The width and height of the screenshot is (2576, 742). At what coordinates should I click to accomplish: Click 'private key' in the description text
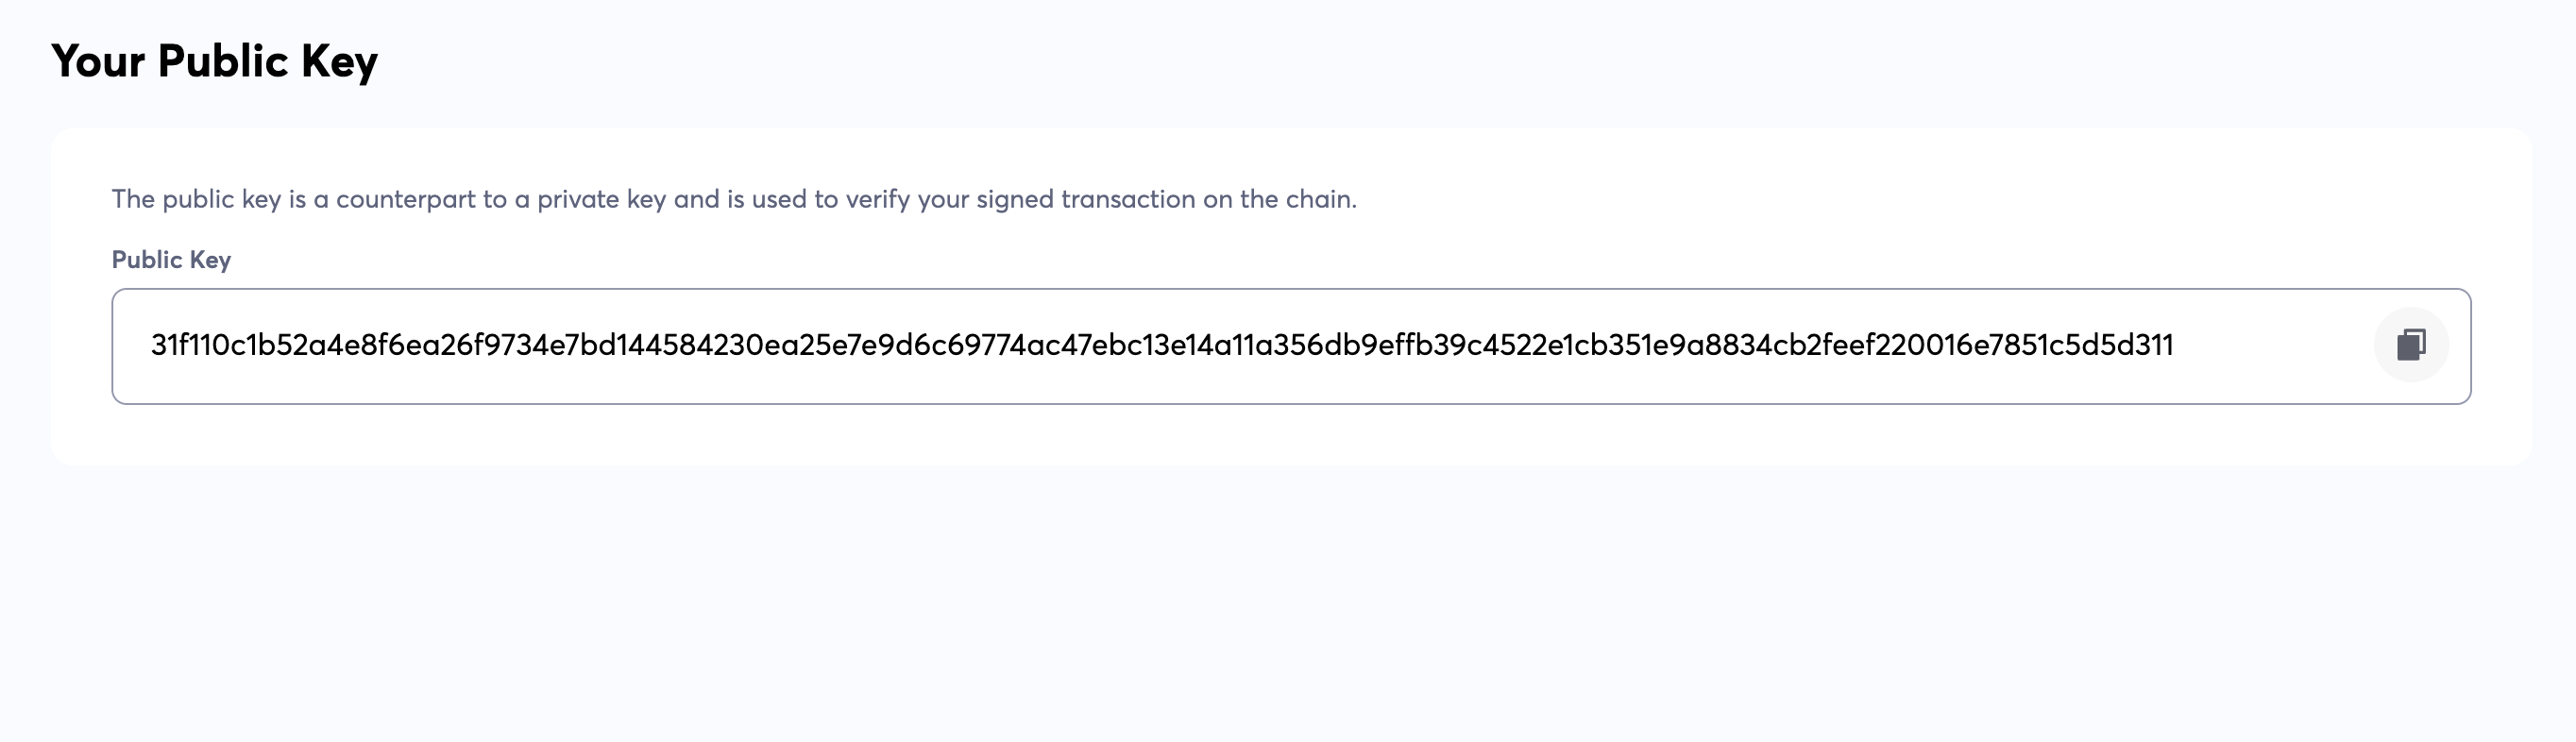click(601, 199)
